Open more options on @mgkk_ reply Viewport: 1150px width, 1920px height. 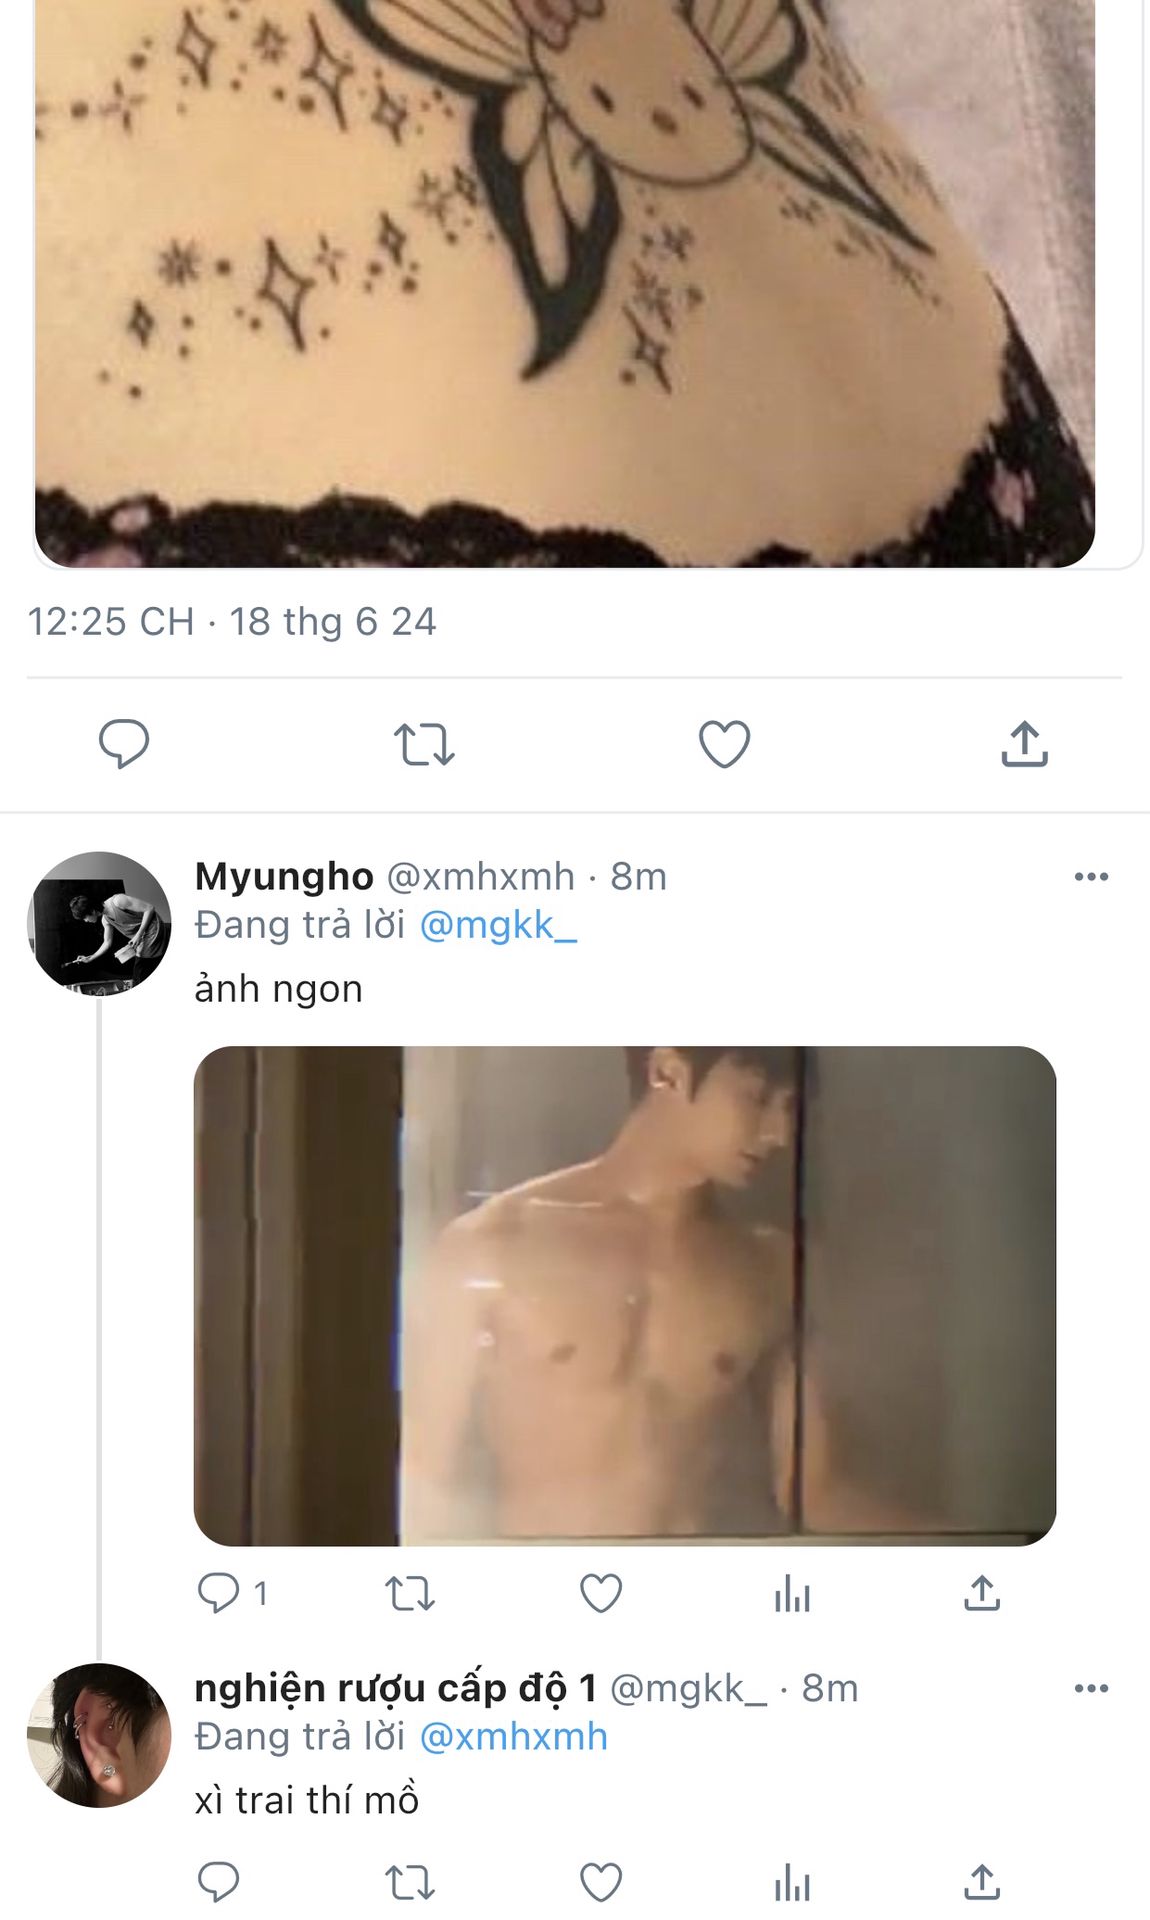1091,1689
